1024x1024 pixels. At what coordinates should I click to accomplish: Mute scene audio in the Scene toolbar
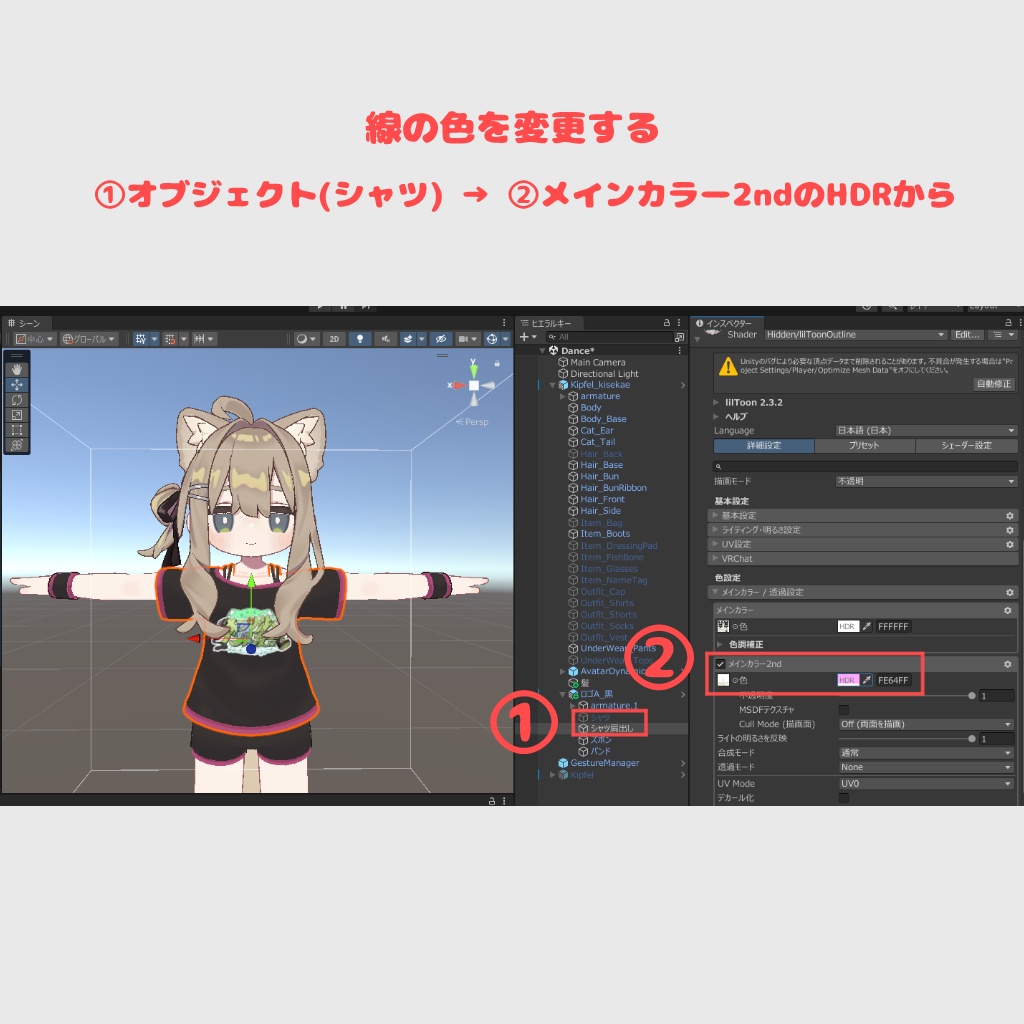(385, 338)
